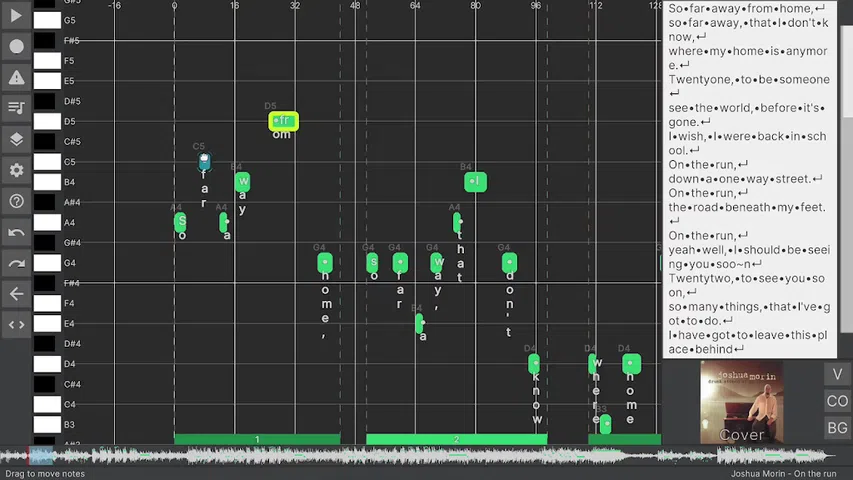Click inside the lyrics text area
This screenshot has height=480, width=853.
(x=750, y=179)
